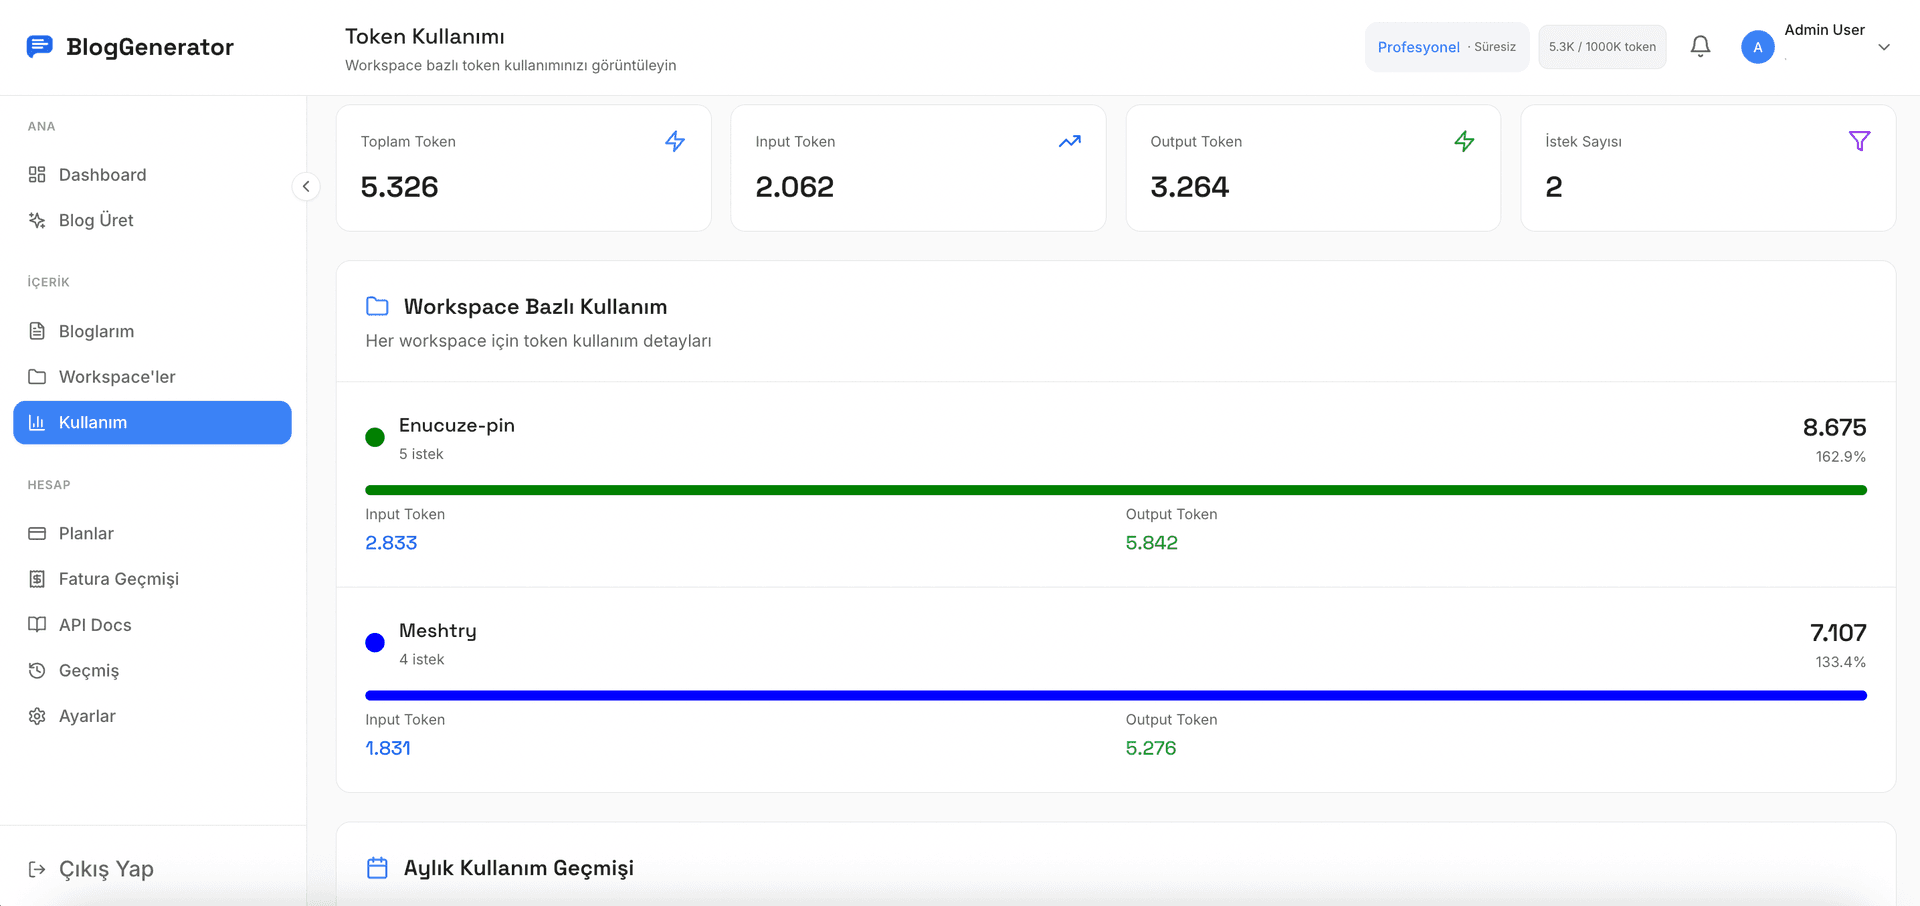This screenshot has width=1920, height=906.
Task: Click the Workspace'ler folder icon
Action: coord(37,376)
